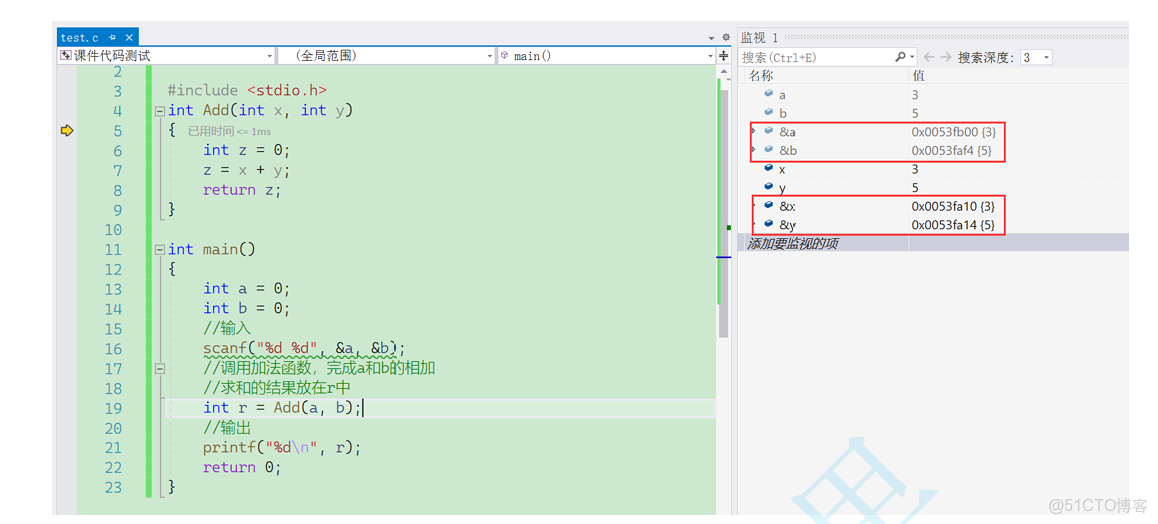Click the editor scrollbar up arrow

click(x=723, y=72)
